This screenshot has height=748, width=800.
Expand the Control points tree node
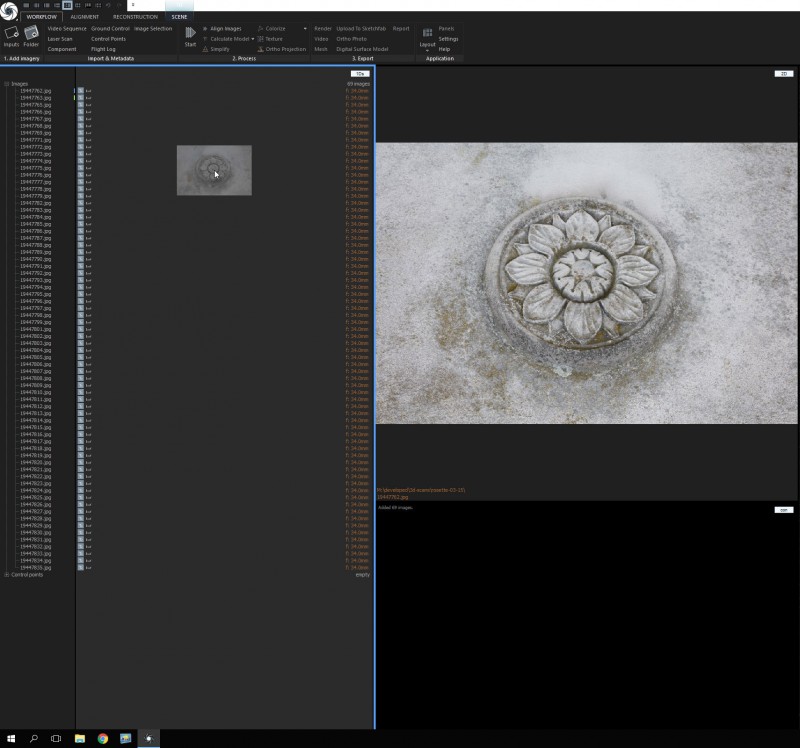click(x=7, y=575)
